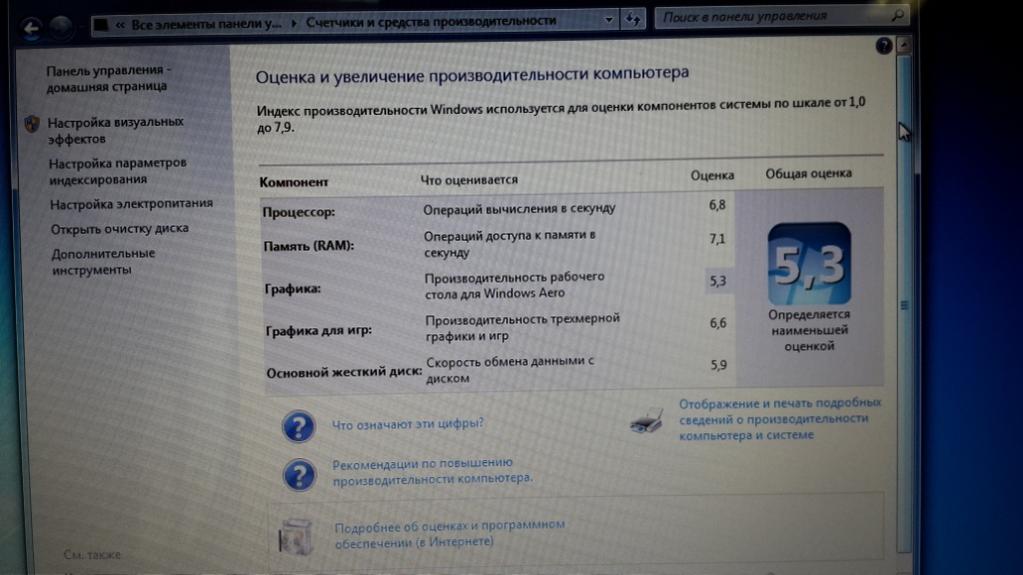Click the blue 5,3 base score badge
Image resolution: width=1023 pixels, height=575 pixels.
point(809,264)
